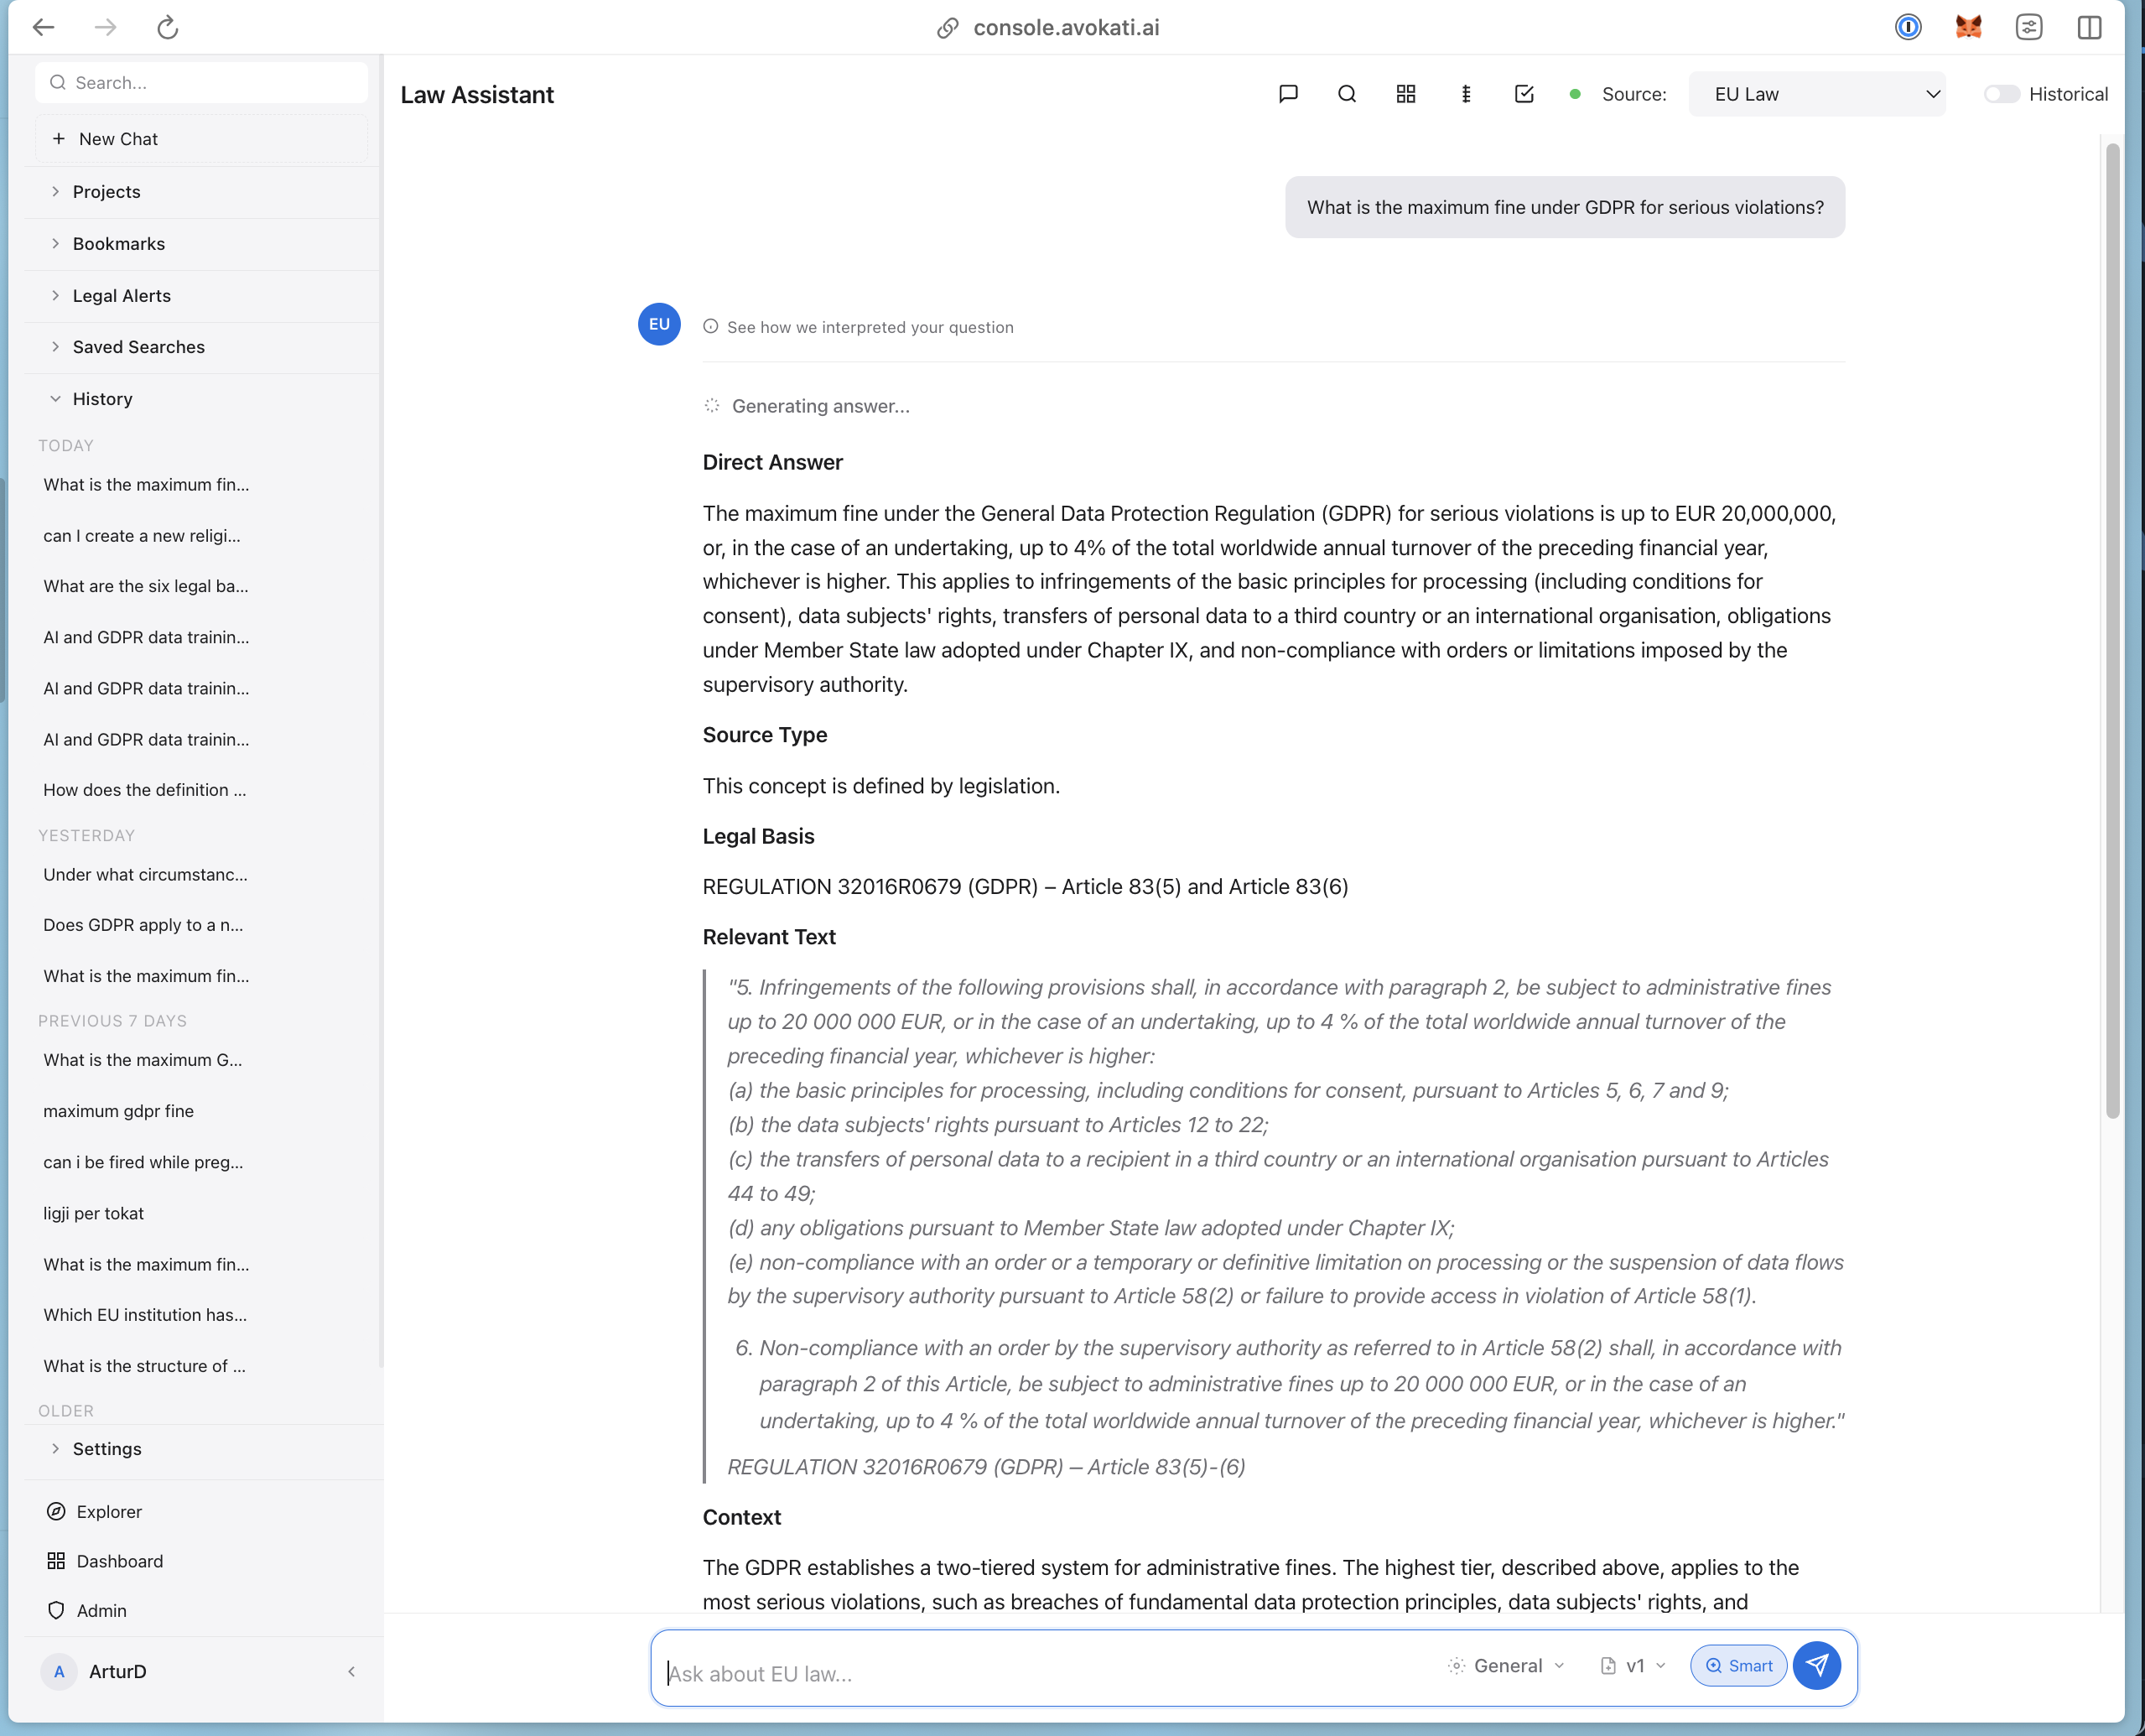The height and width of the screenshot is (1736, 2145).
Task: Open the Dashboard from sidebar
Action: click(x=119, y=1560)
